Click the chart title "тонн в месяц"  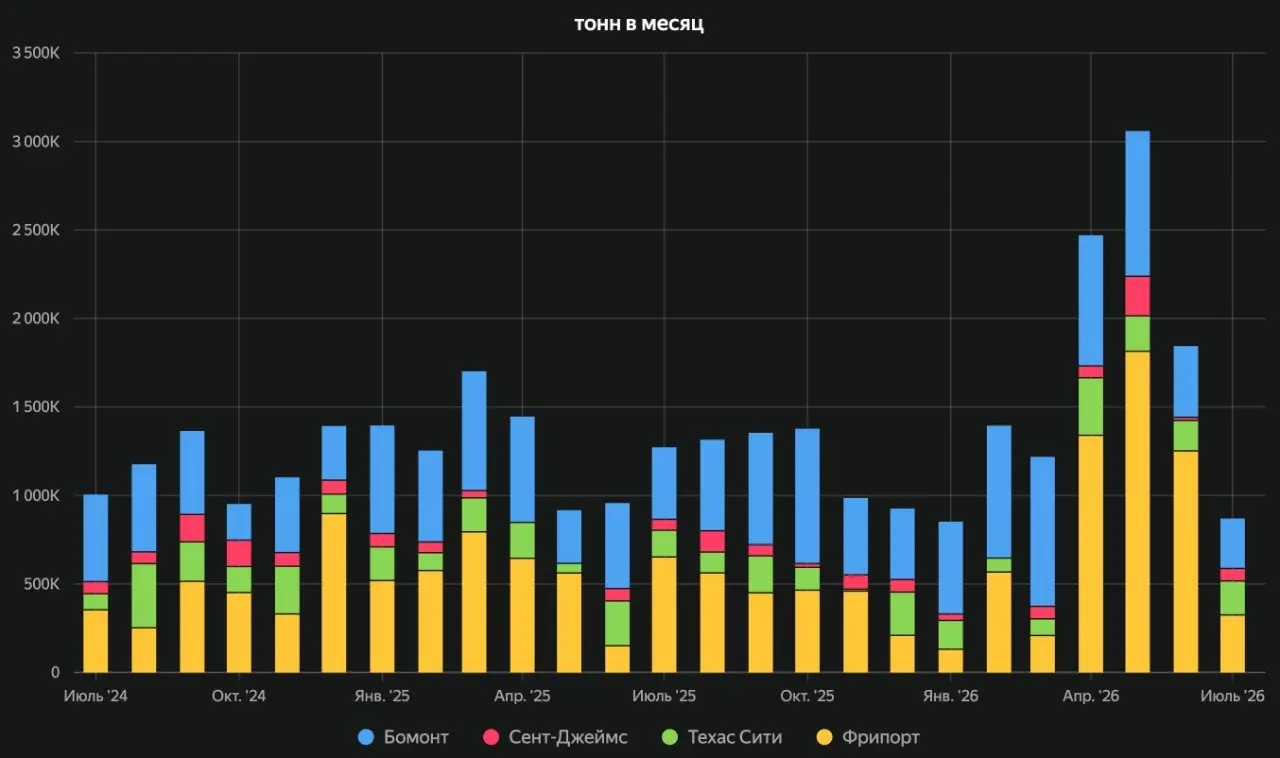[x=639, y=24]
